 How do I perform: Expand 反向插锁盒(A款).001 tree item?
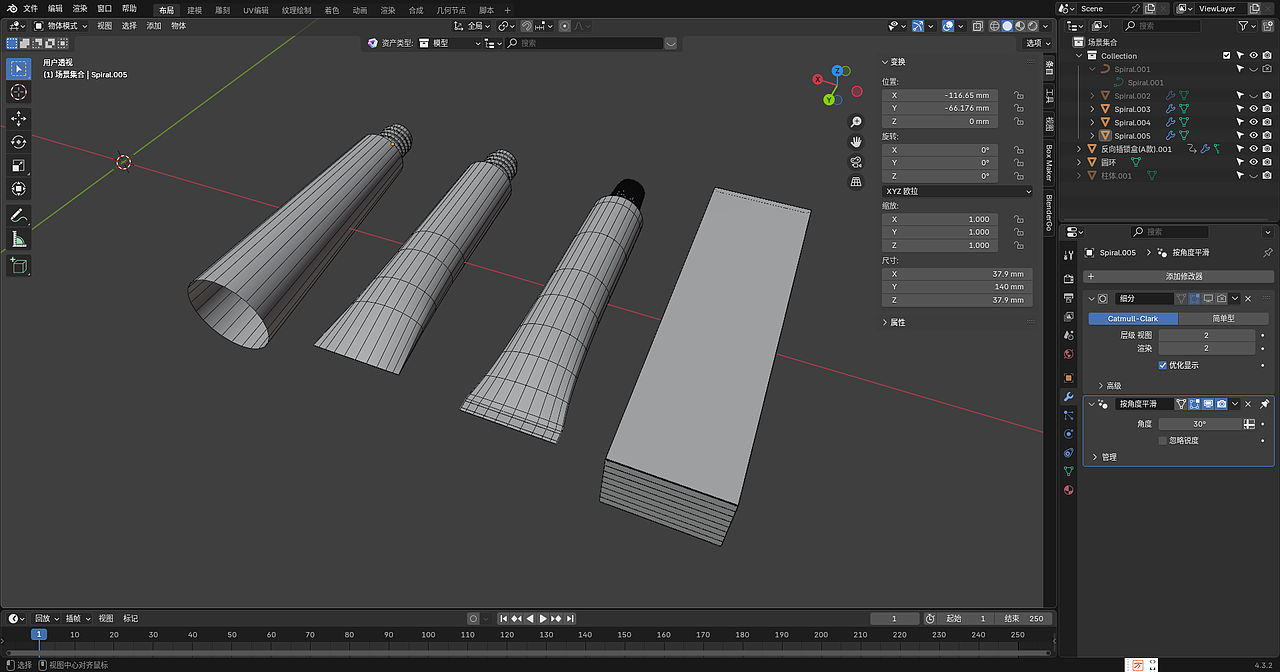coord(1080,148)
